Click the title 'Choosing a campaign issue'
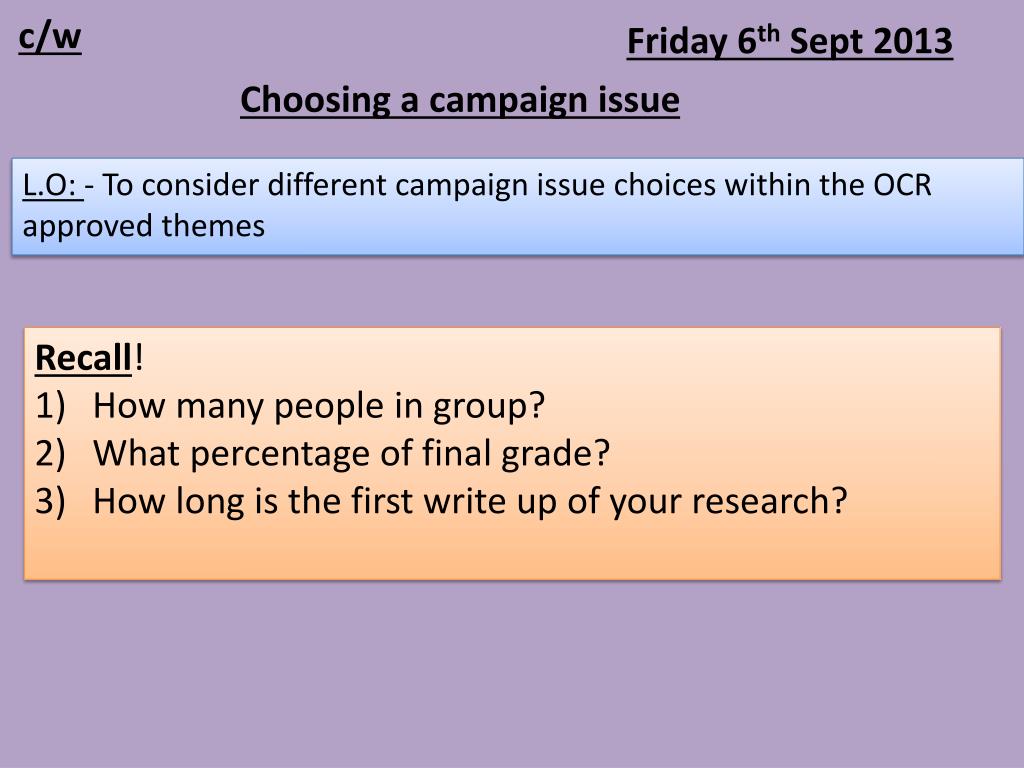This screenshot has width=1024, height=768. pos(460,101)
